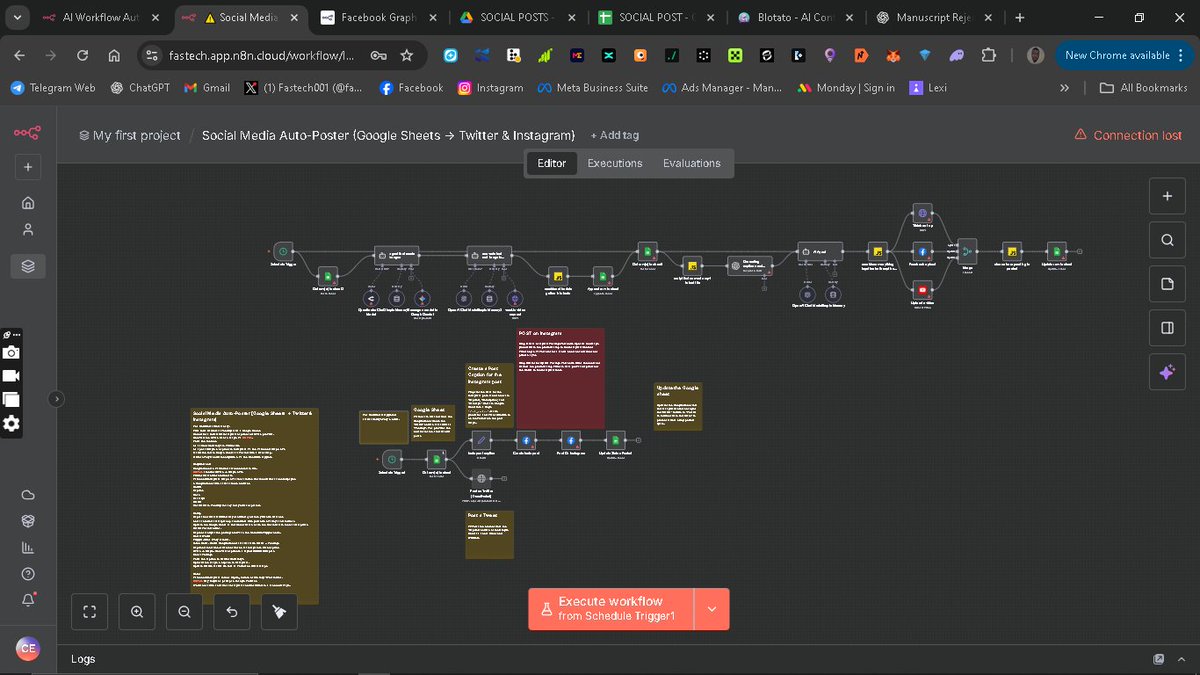Open the cube templates icon in sidebar
Image resolution: width=1200 pixels, height=675 pixels.
(28, 521)
